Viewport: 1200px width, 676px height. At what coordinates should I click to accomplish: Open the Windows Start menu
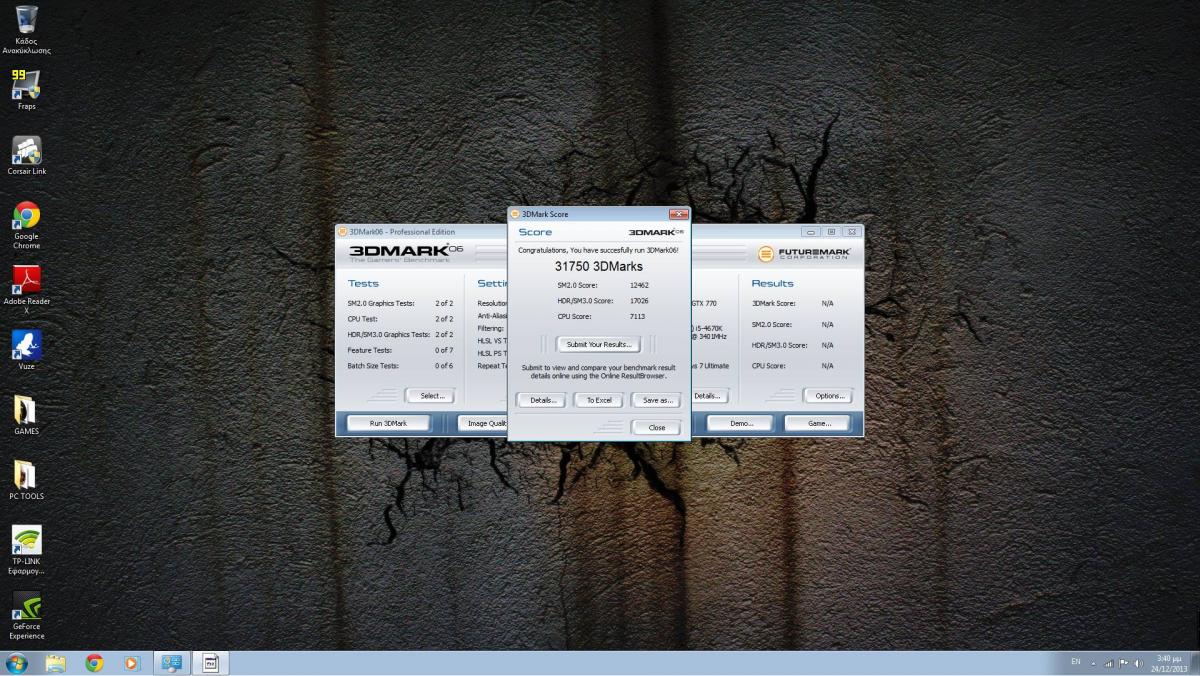[x=16, y=663]
